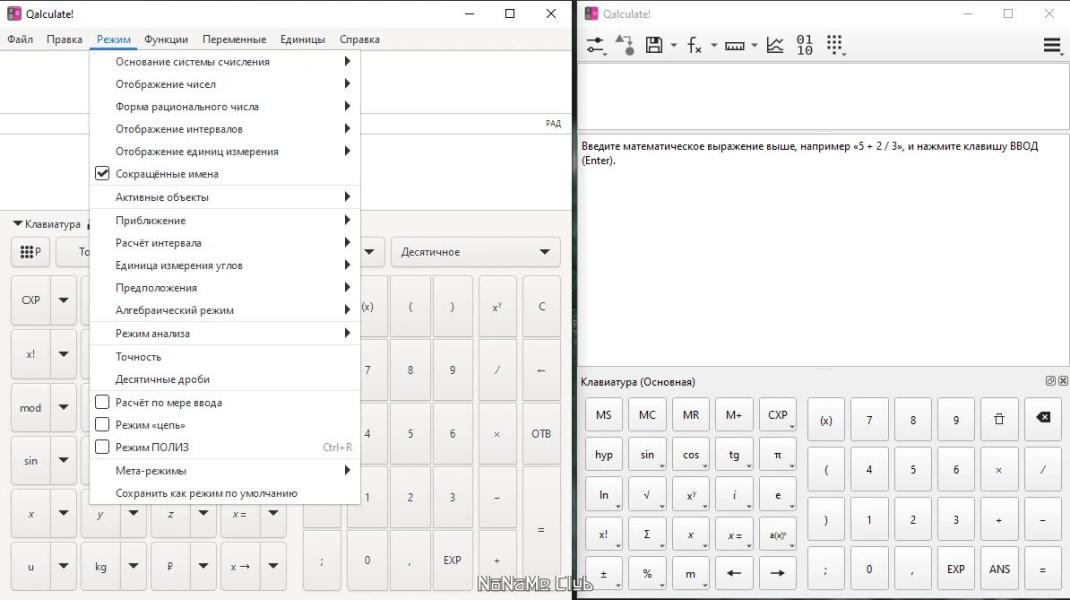
Task: Open dropdown arrow next to kg button
Action: (x=134, y=565)
